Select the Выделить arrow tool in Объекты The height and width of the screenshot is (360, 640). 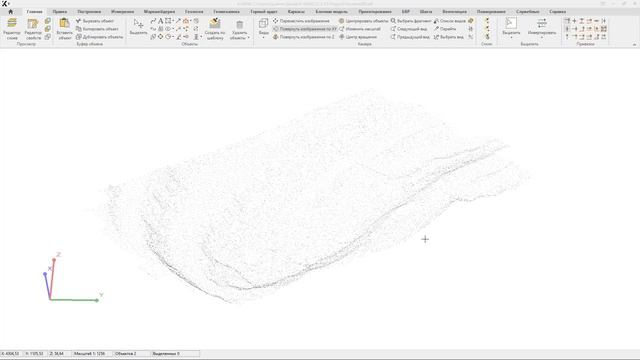138,27
